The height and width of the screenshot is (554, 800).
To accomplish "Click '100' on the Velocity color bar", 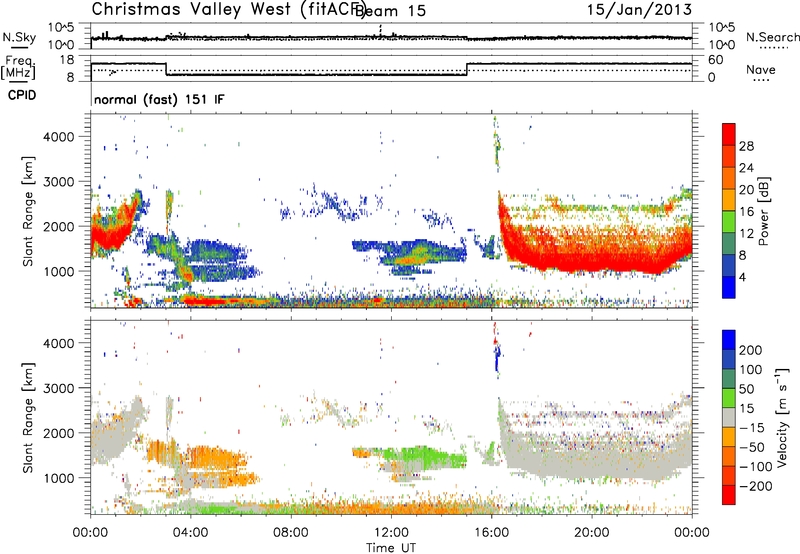I will pyautogui.click(x=750, y=370).
